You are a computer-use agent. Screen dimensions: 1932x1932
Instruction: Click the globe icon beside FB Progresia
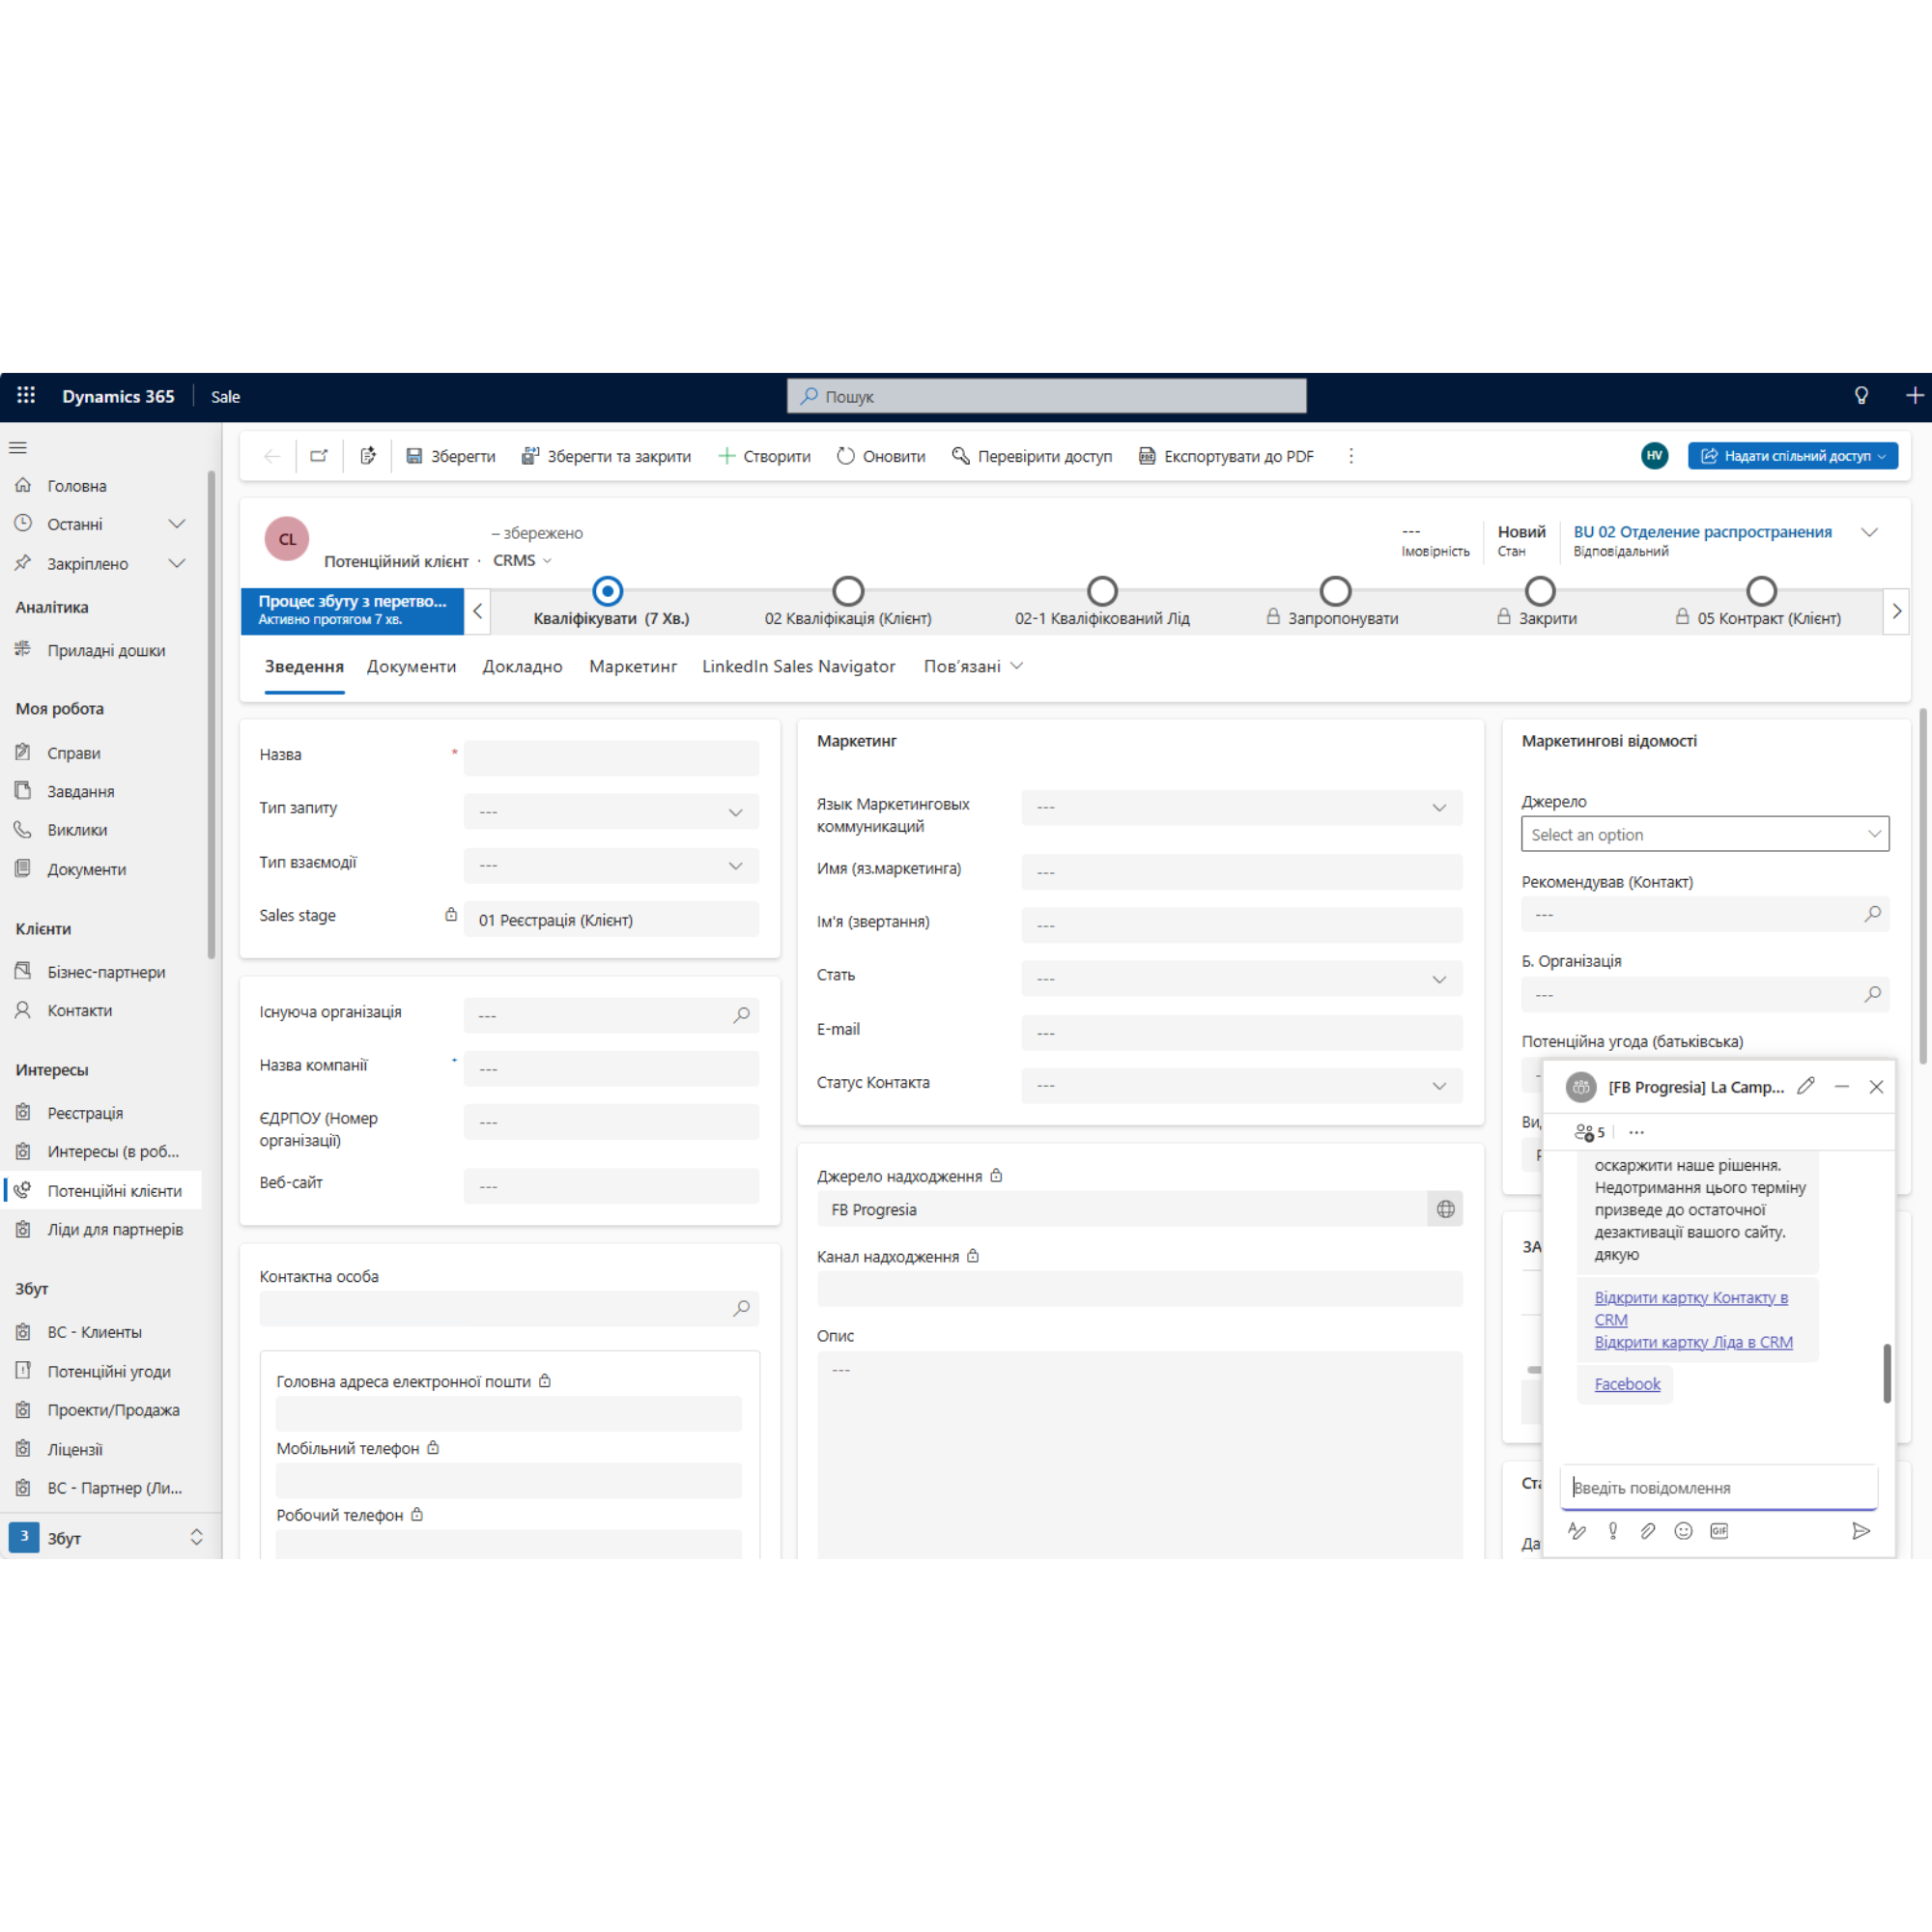click(x=1445, y=1209)
